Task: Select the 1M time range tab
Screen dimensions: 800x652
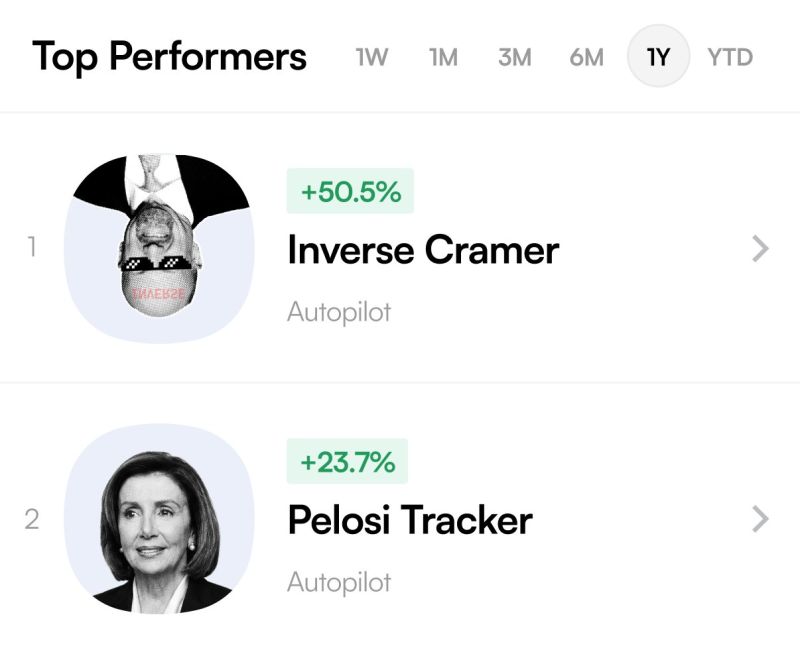Action: pyautogui.click(x=443, y=57)
